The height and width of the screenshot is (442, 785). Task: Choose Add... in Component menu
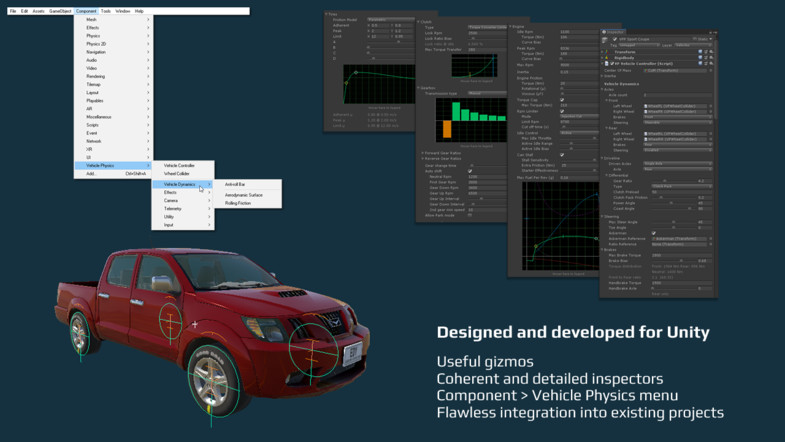click(x=114, y=174)
